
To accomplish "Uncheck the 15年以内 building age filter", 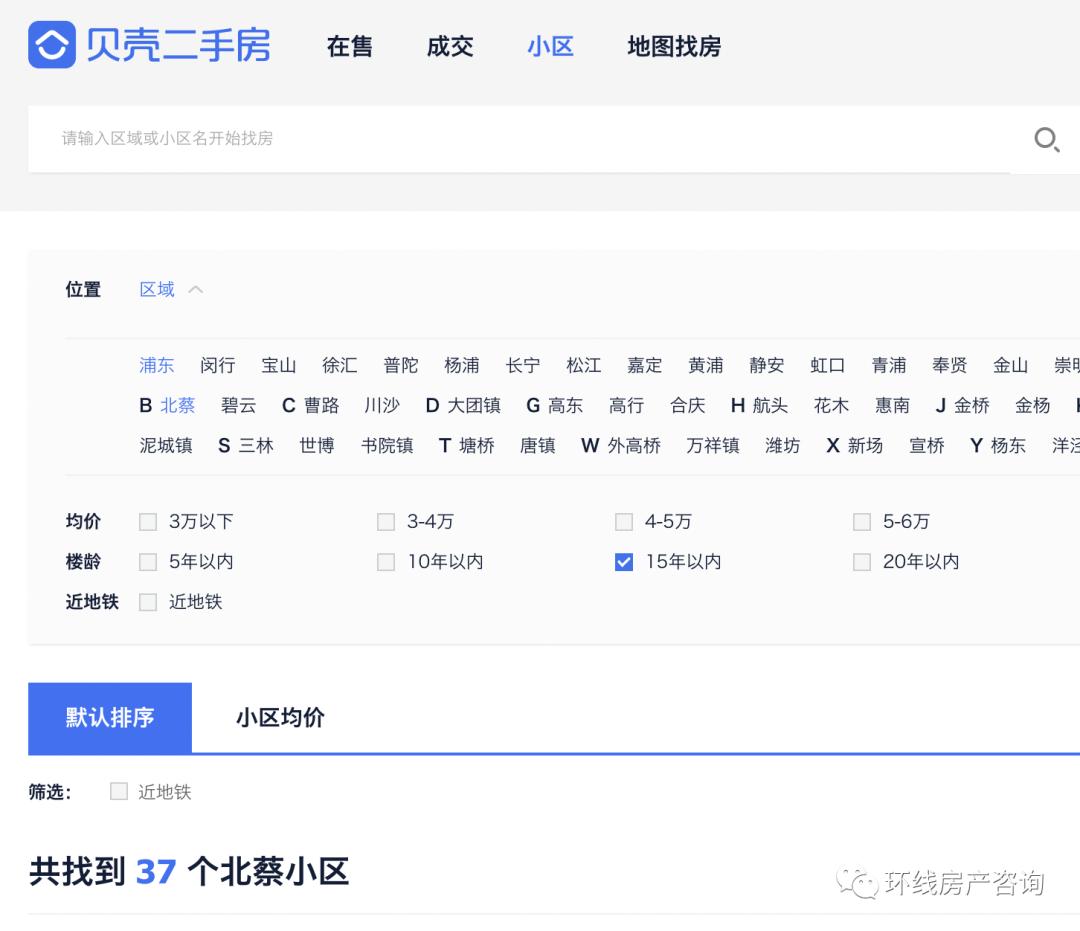I will [624, 562].
